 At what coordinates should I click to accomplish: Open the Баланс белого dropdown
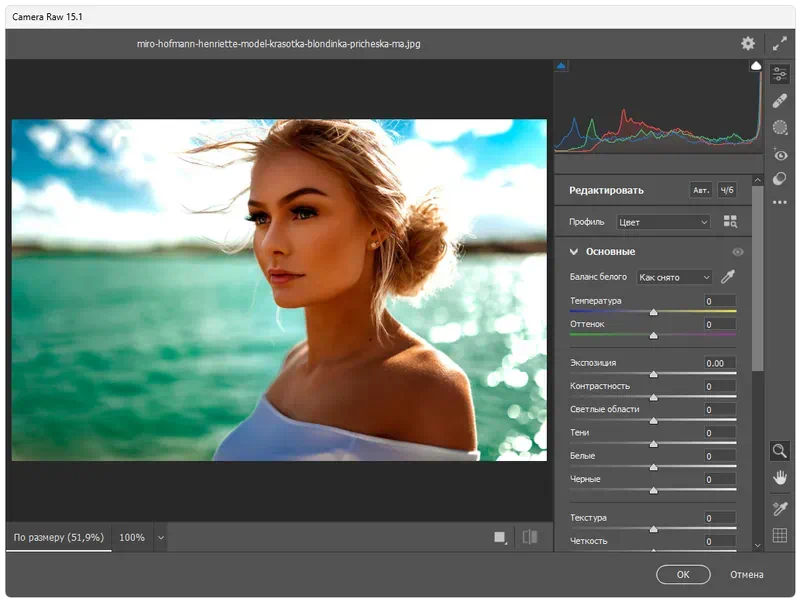[674, 277]
